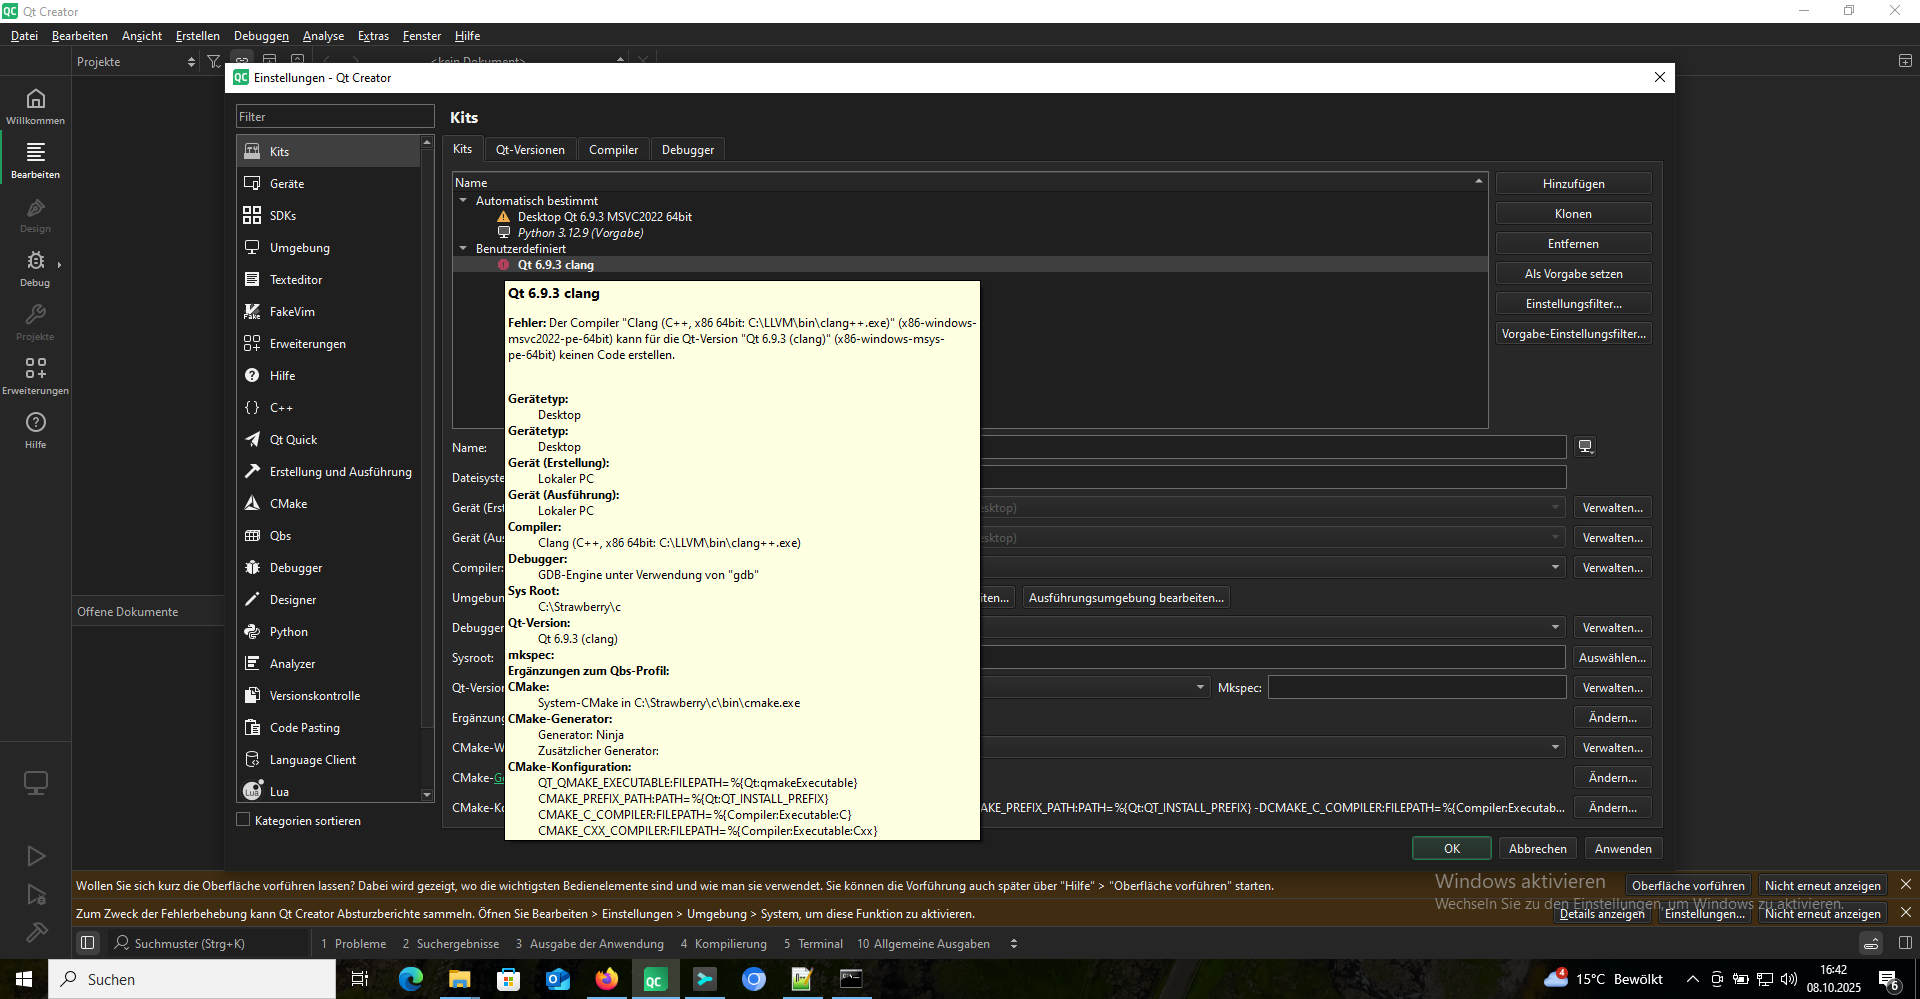Open Erweiterungen mode in left sidebar
Viewport: 1920px width, 999px height.
(x=35, y=376)
